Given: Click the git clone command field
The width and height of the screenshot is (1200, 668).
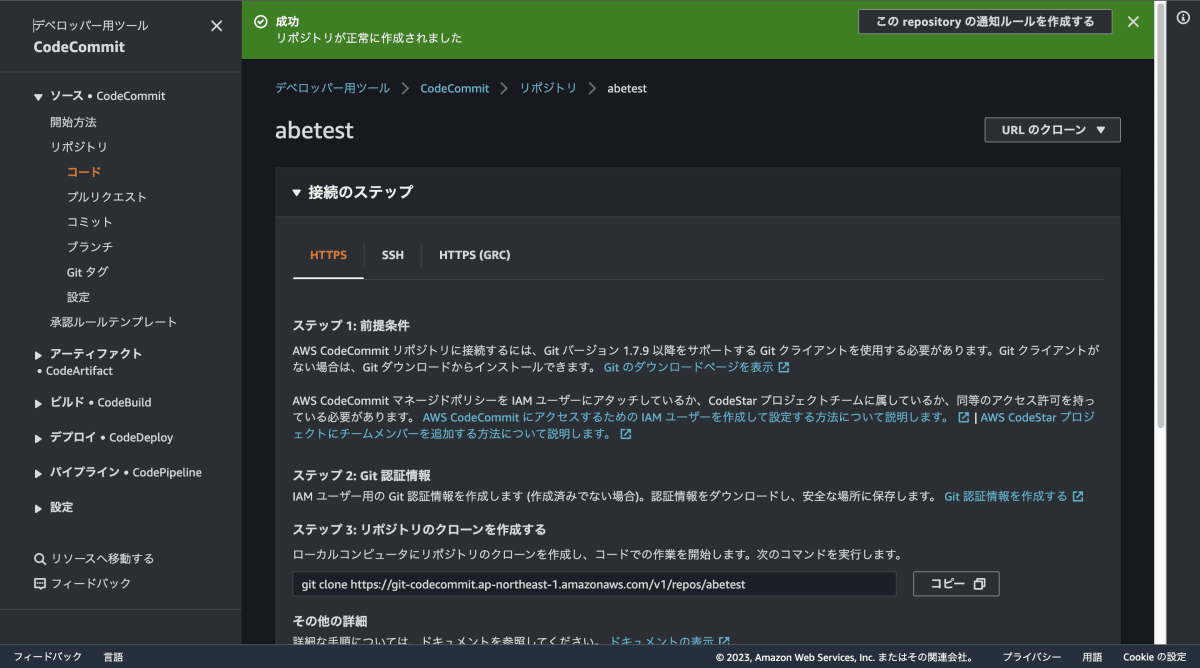Looking at the screenshot, I should [594, 584].
